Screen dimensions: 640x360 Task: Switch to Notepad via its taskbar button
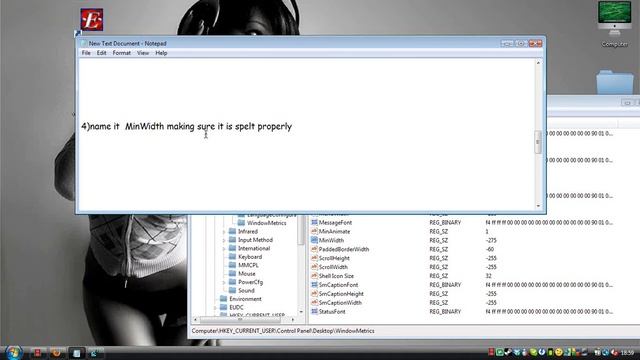(x=76, y=353)
